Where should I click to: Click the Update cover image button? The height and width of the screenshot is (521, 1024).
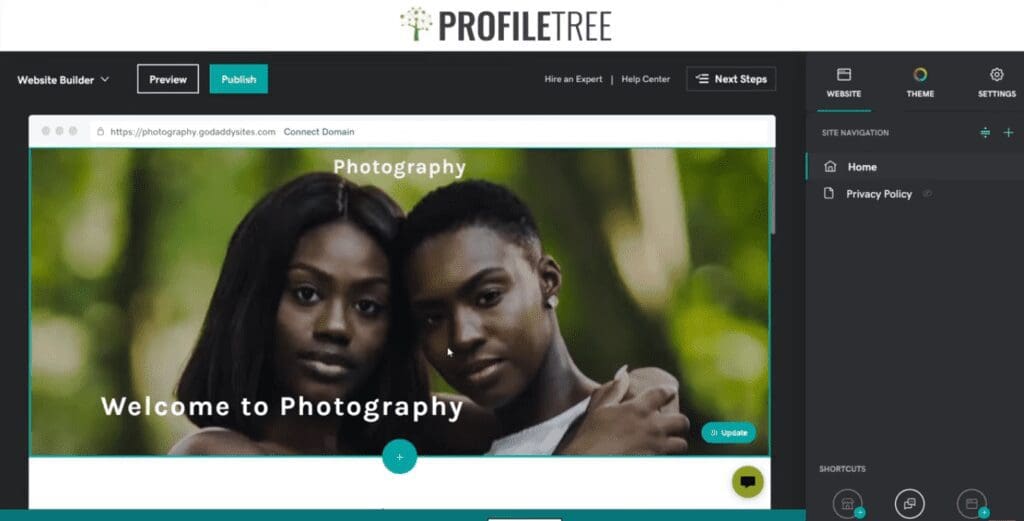point(729,433)
